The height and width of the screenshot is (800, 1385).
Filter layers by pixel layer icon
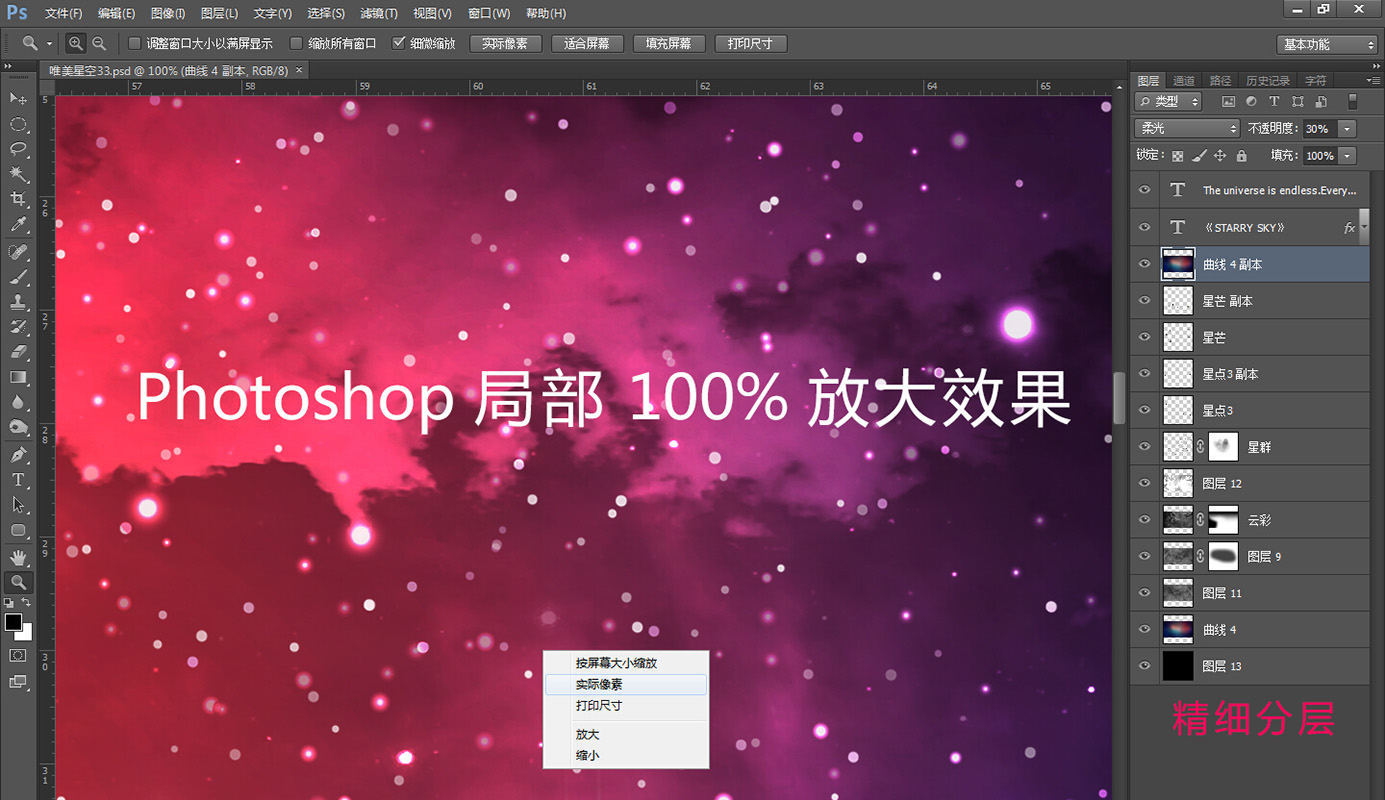[x=1229, y=102]
